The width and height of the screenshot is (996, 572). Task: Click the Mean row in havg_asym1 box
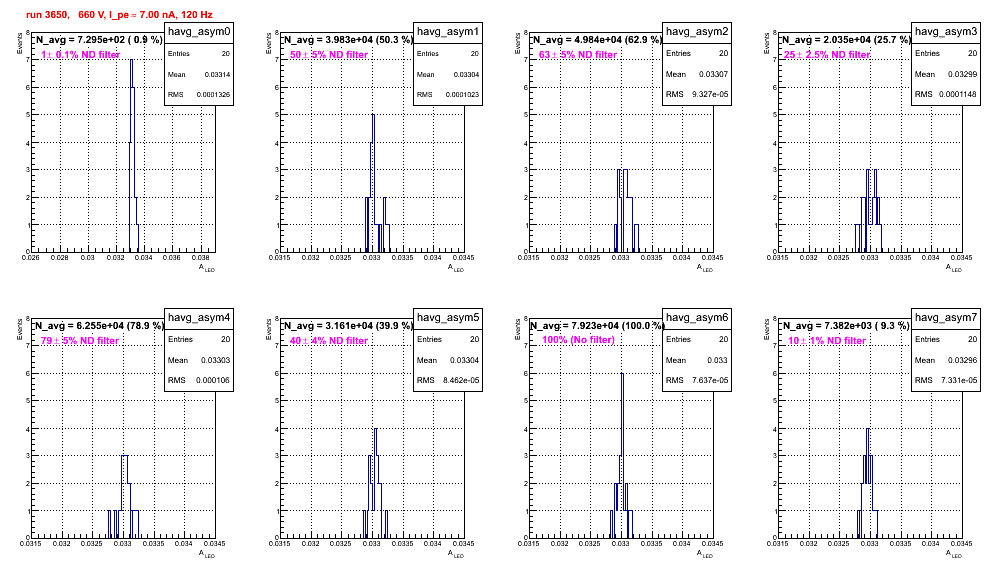click(448, 74)
